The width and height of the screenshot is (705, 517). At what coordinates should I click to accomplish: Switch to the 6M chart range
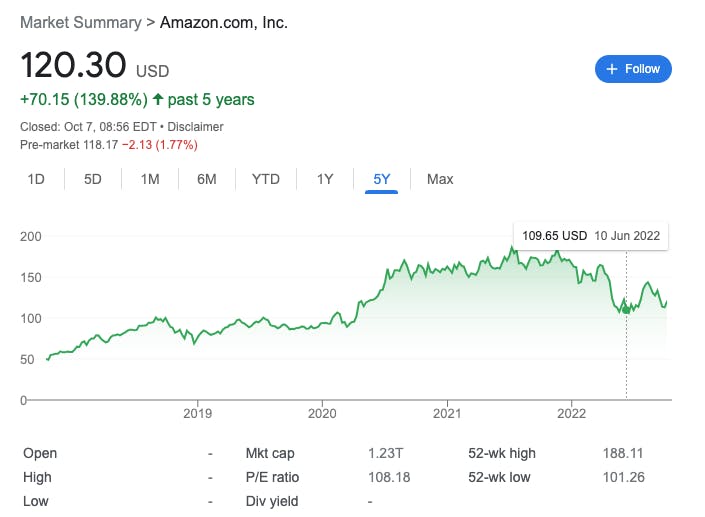pyautogui.click(x=207, y=179)
